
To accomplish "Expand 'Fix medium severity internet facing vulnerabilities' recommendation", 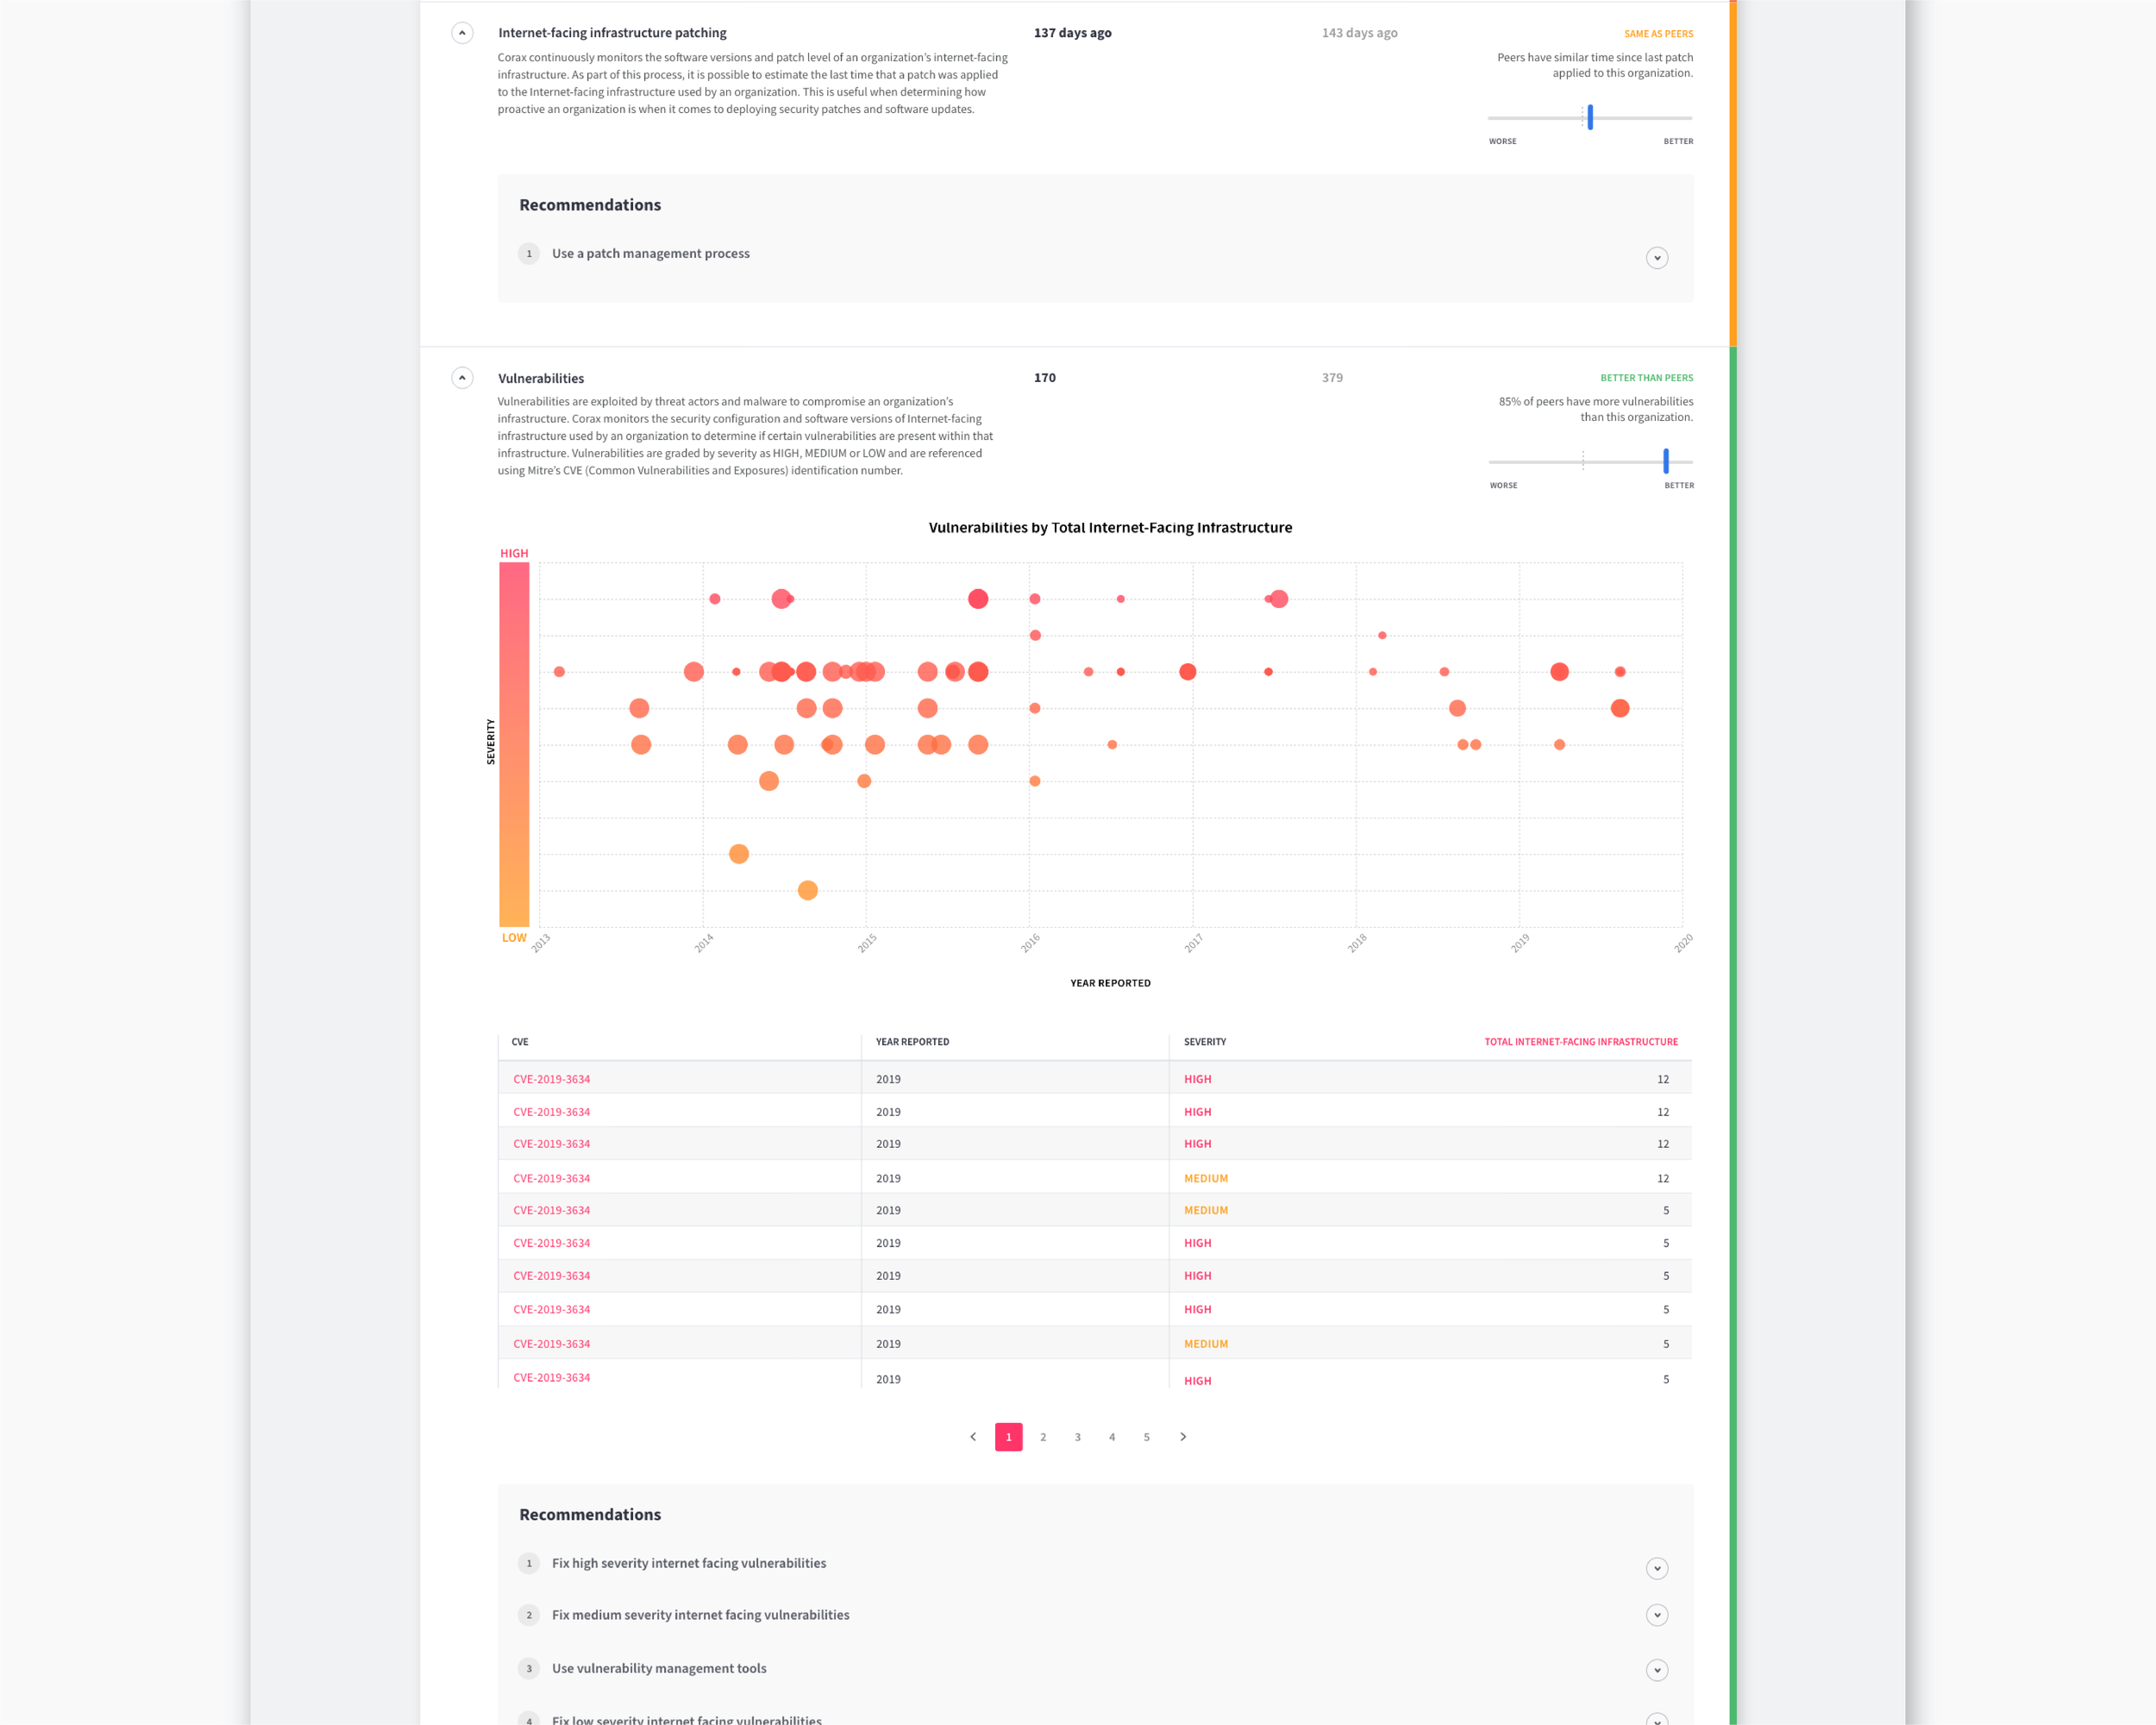I will point(1657,1615).
